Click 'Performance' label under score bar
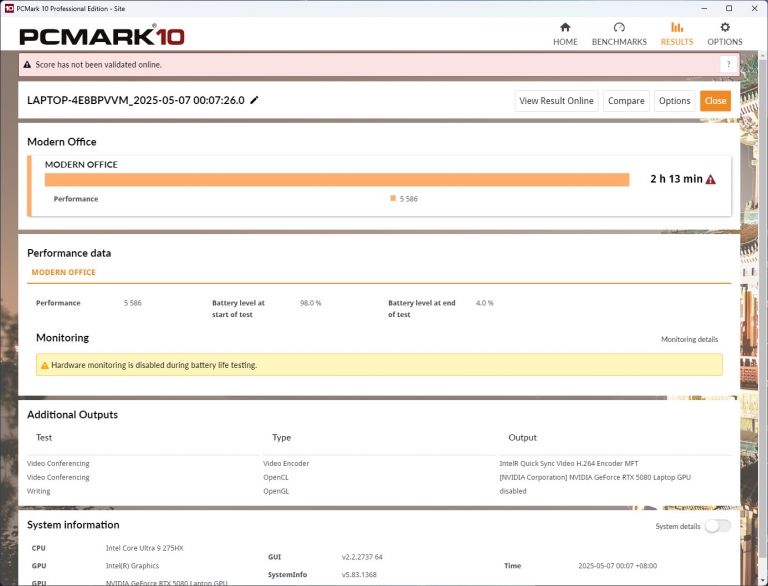This screenshot has width=768, height=586. click(76, 198)
